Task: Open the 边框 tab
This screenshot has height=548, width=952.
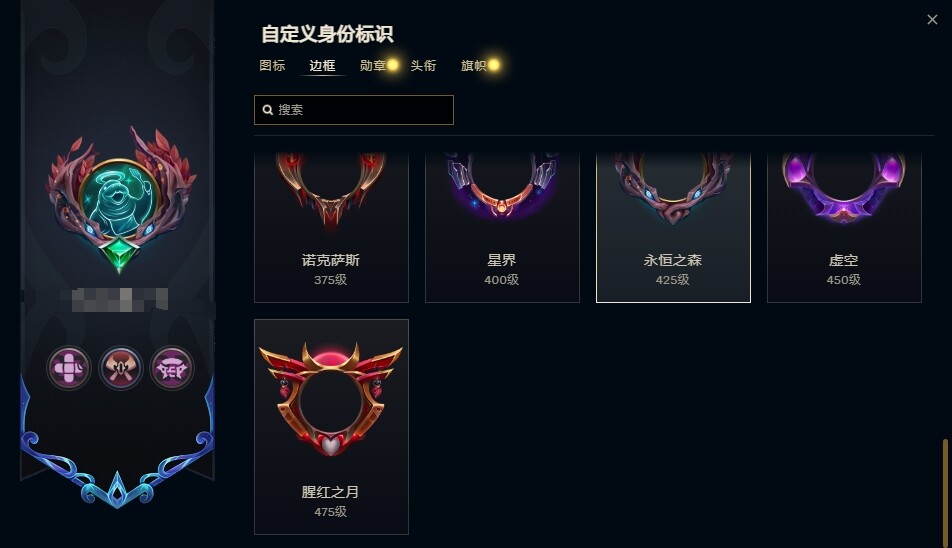Action: (322, 66)
